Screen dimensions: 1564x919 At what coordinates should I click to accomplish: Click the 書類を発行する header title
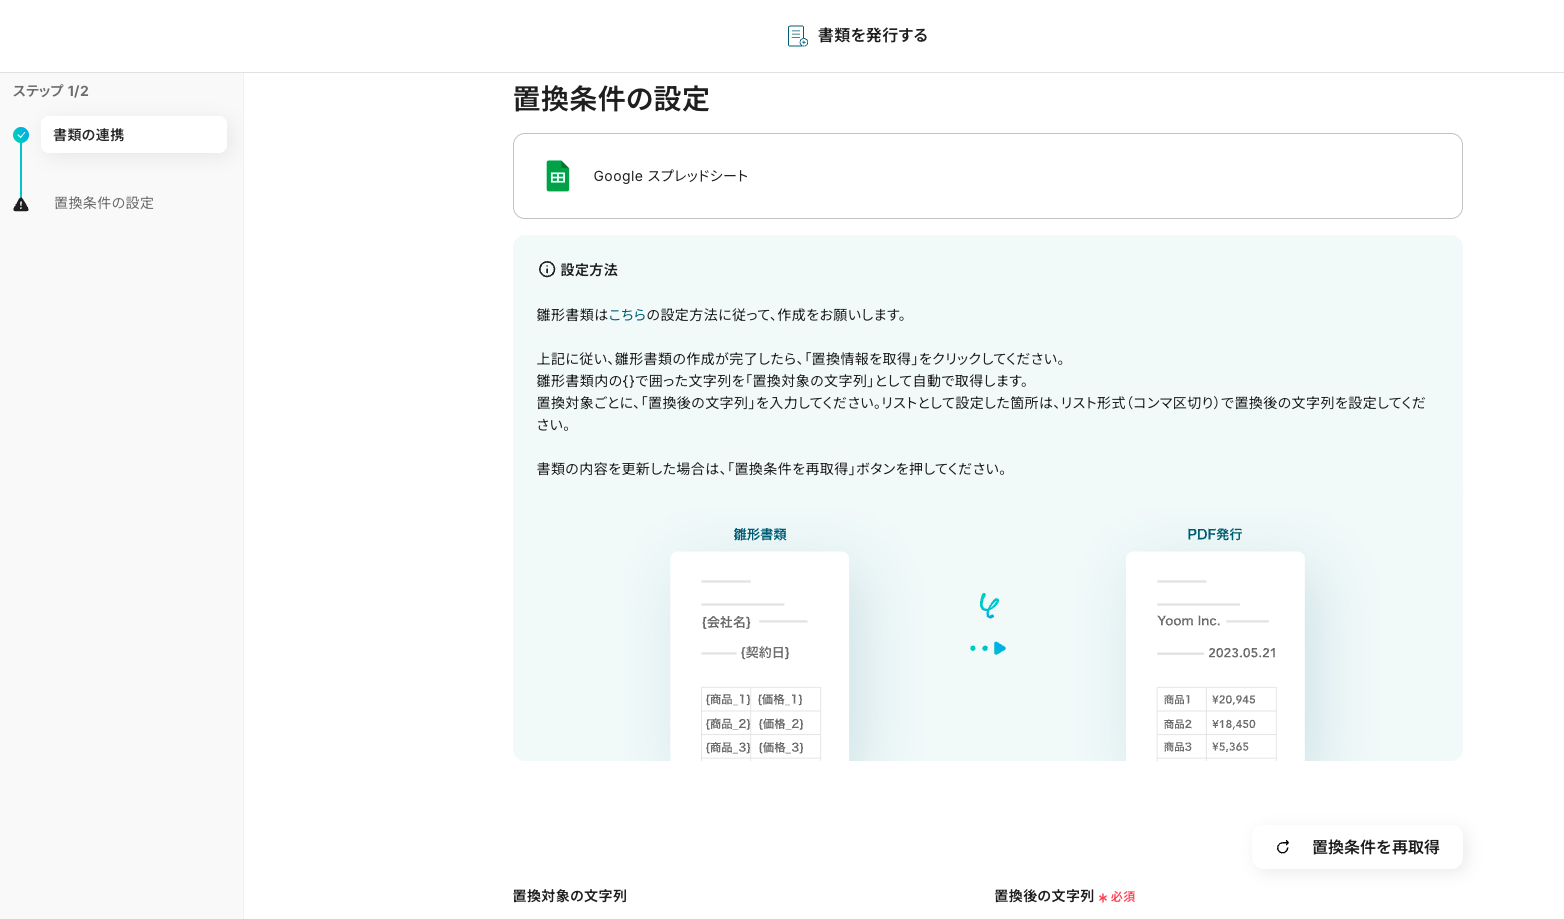point(872,36)
